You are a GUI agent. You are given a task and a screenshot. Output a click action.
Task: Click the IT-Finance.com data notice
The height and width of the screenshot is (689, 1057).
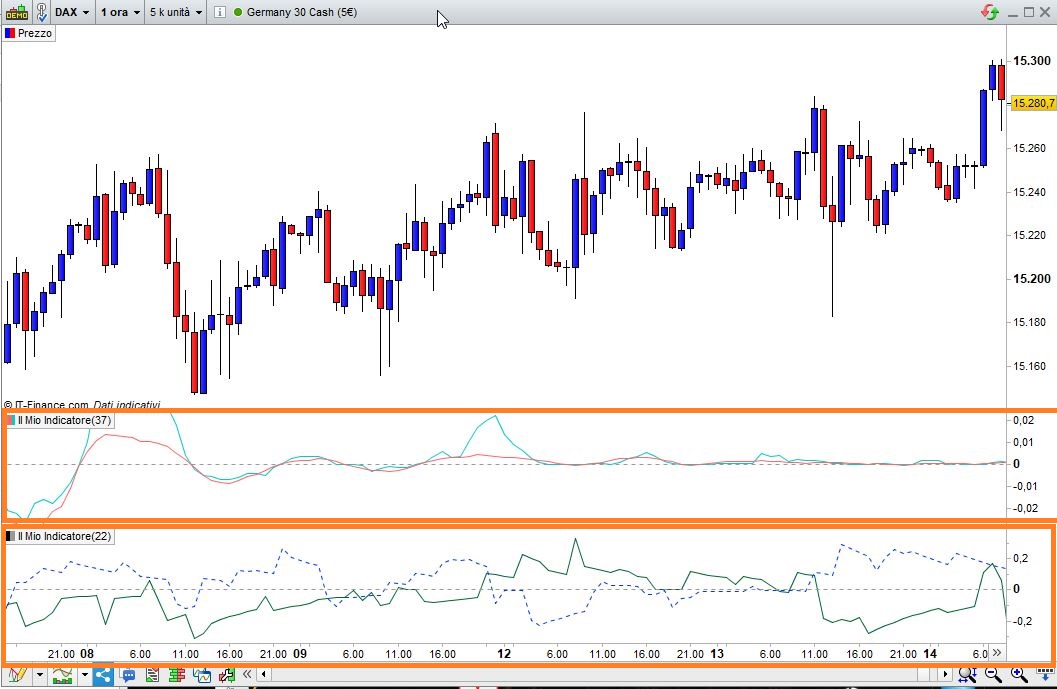tap(82, 405)
